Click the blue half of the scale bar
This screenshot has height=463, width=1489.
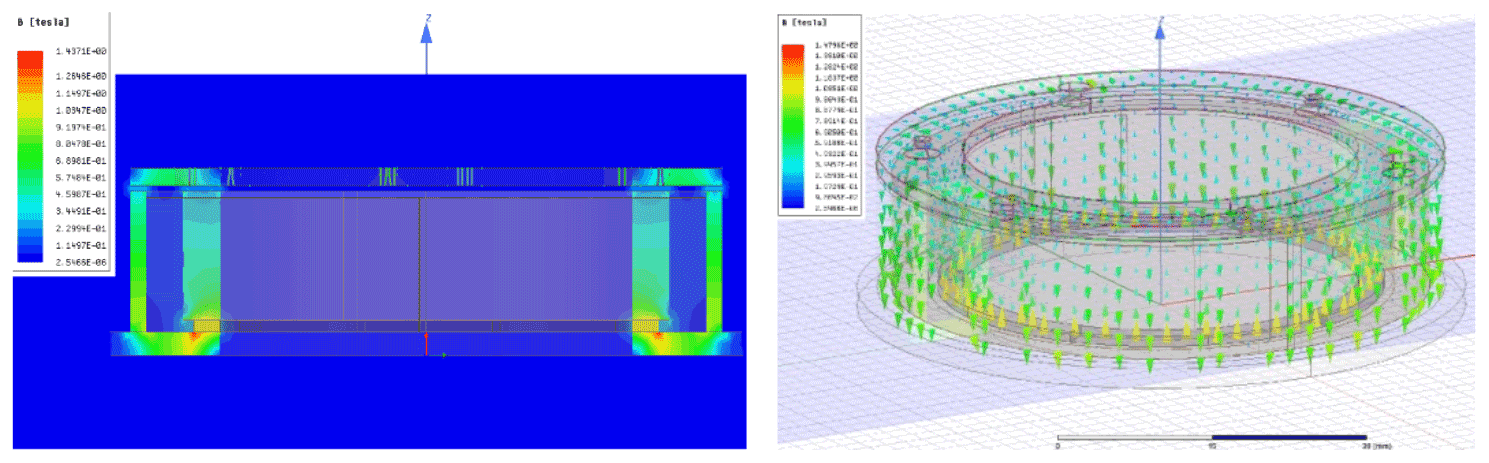tap(1288, 437)
